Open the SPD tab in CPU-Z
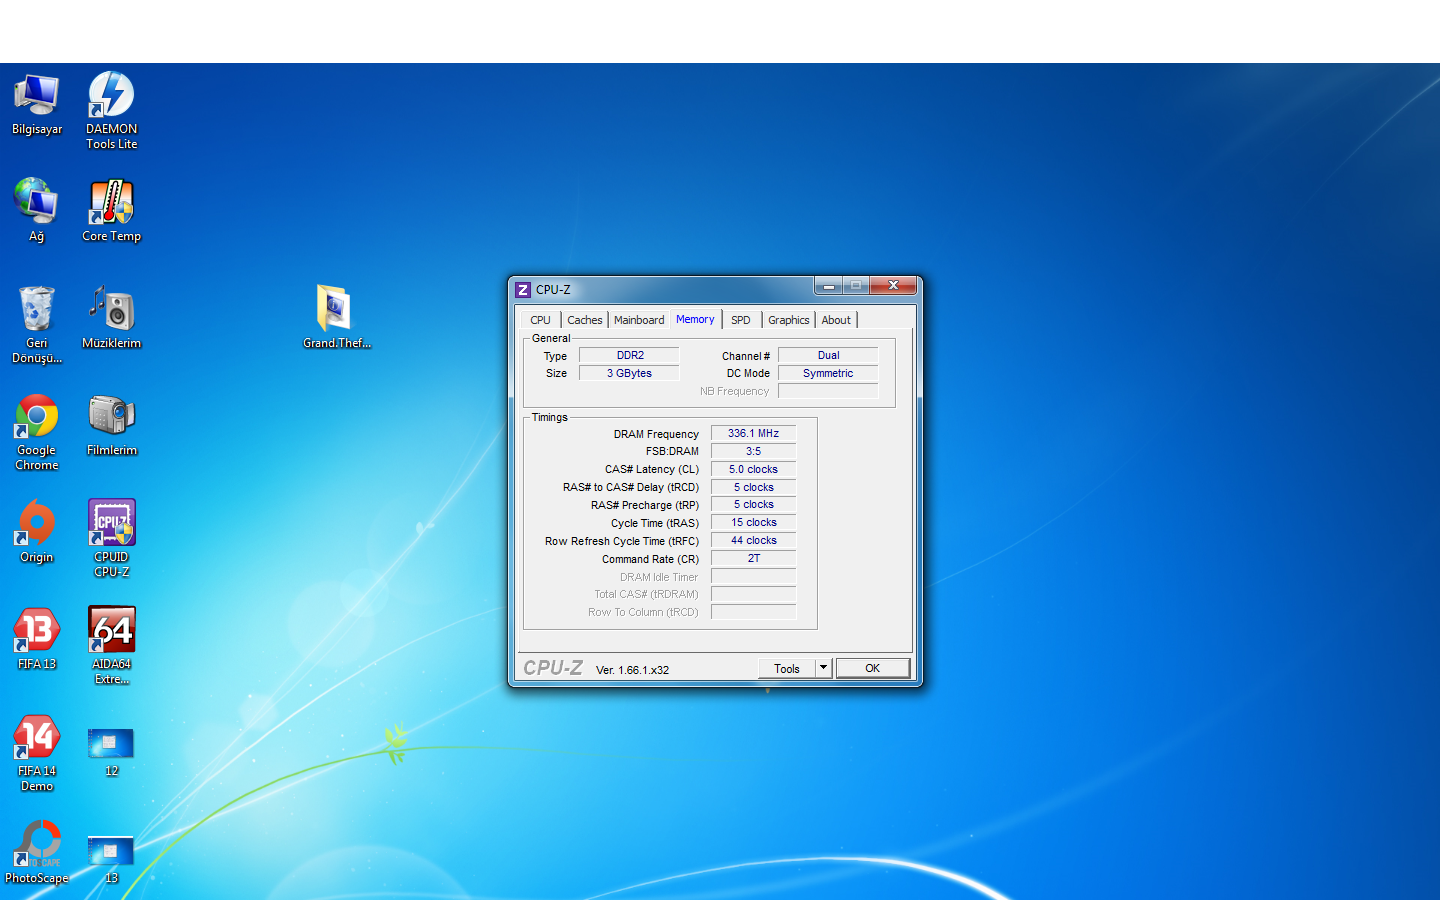1440x900 pixels. [740, 320]
